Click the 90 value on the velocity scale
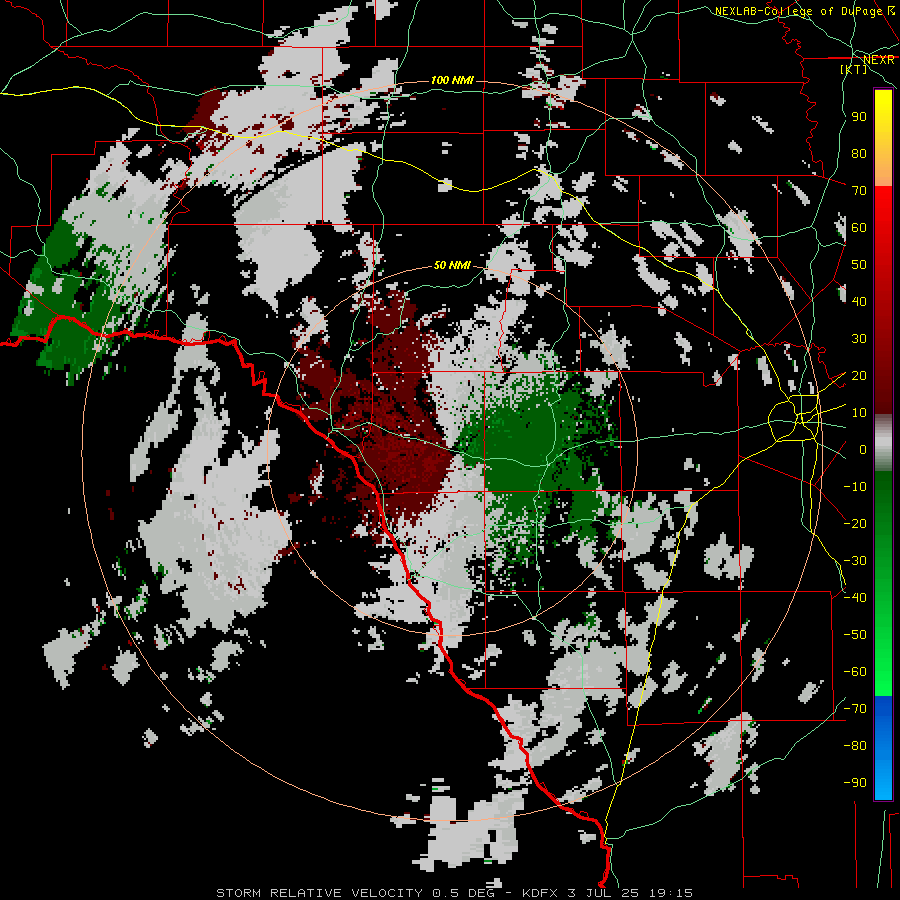Image resolution: width=900 pixels, height=900 pixels. 859,117
